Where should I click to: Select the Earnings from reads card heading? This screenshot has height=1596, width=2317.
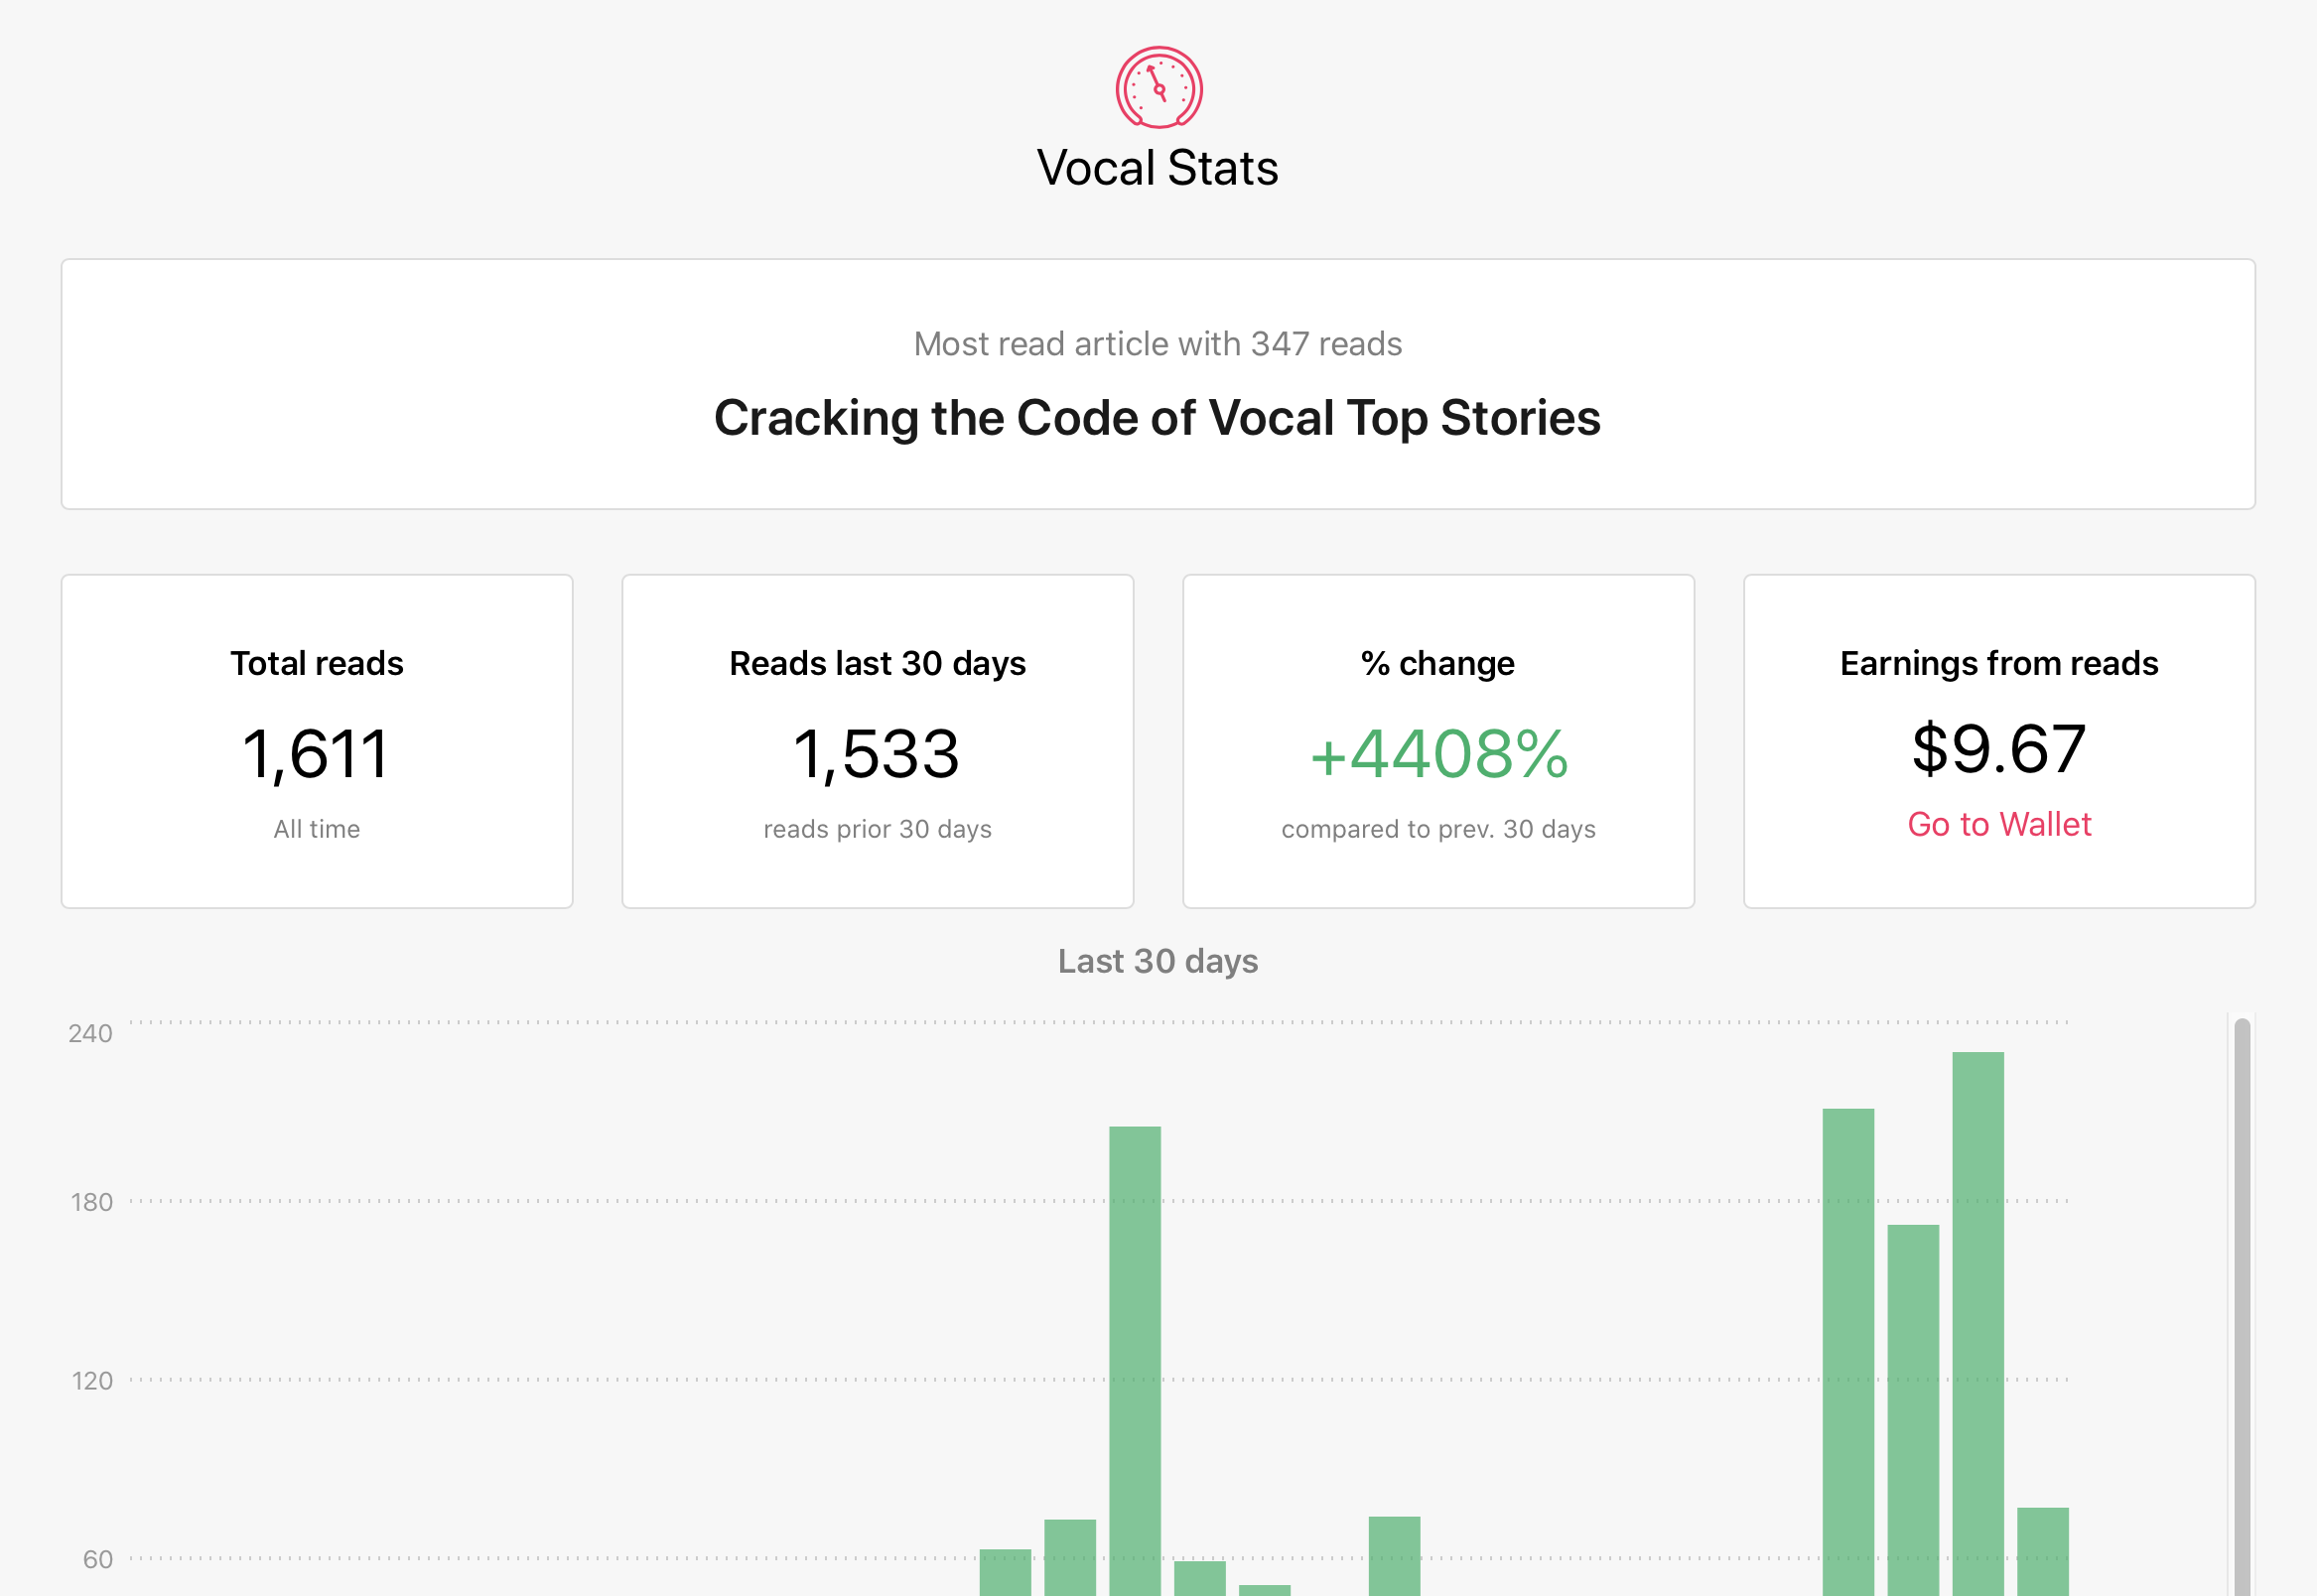point(1998,663)
